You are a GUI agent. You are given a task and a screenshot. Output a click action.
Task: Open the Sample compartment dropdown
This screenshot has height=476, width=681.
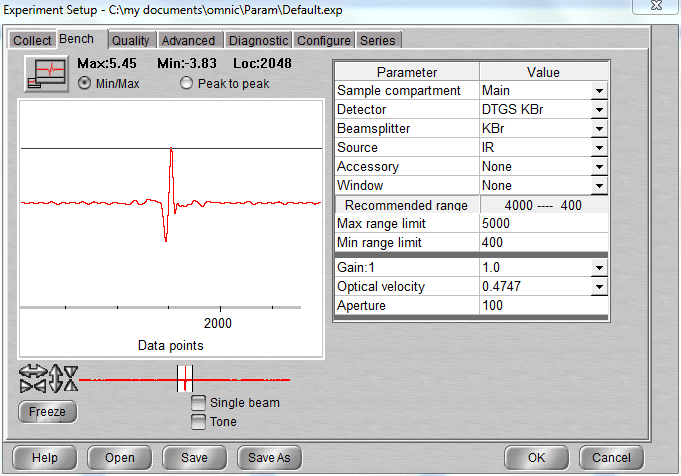[x=598, y=91]
